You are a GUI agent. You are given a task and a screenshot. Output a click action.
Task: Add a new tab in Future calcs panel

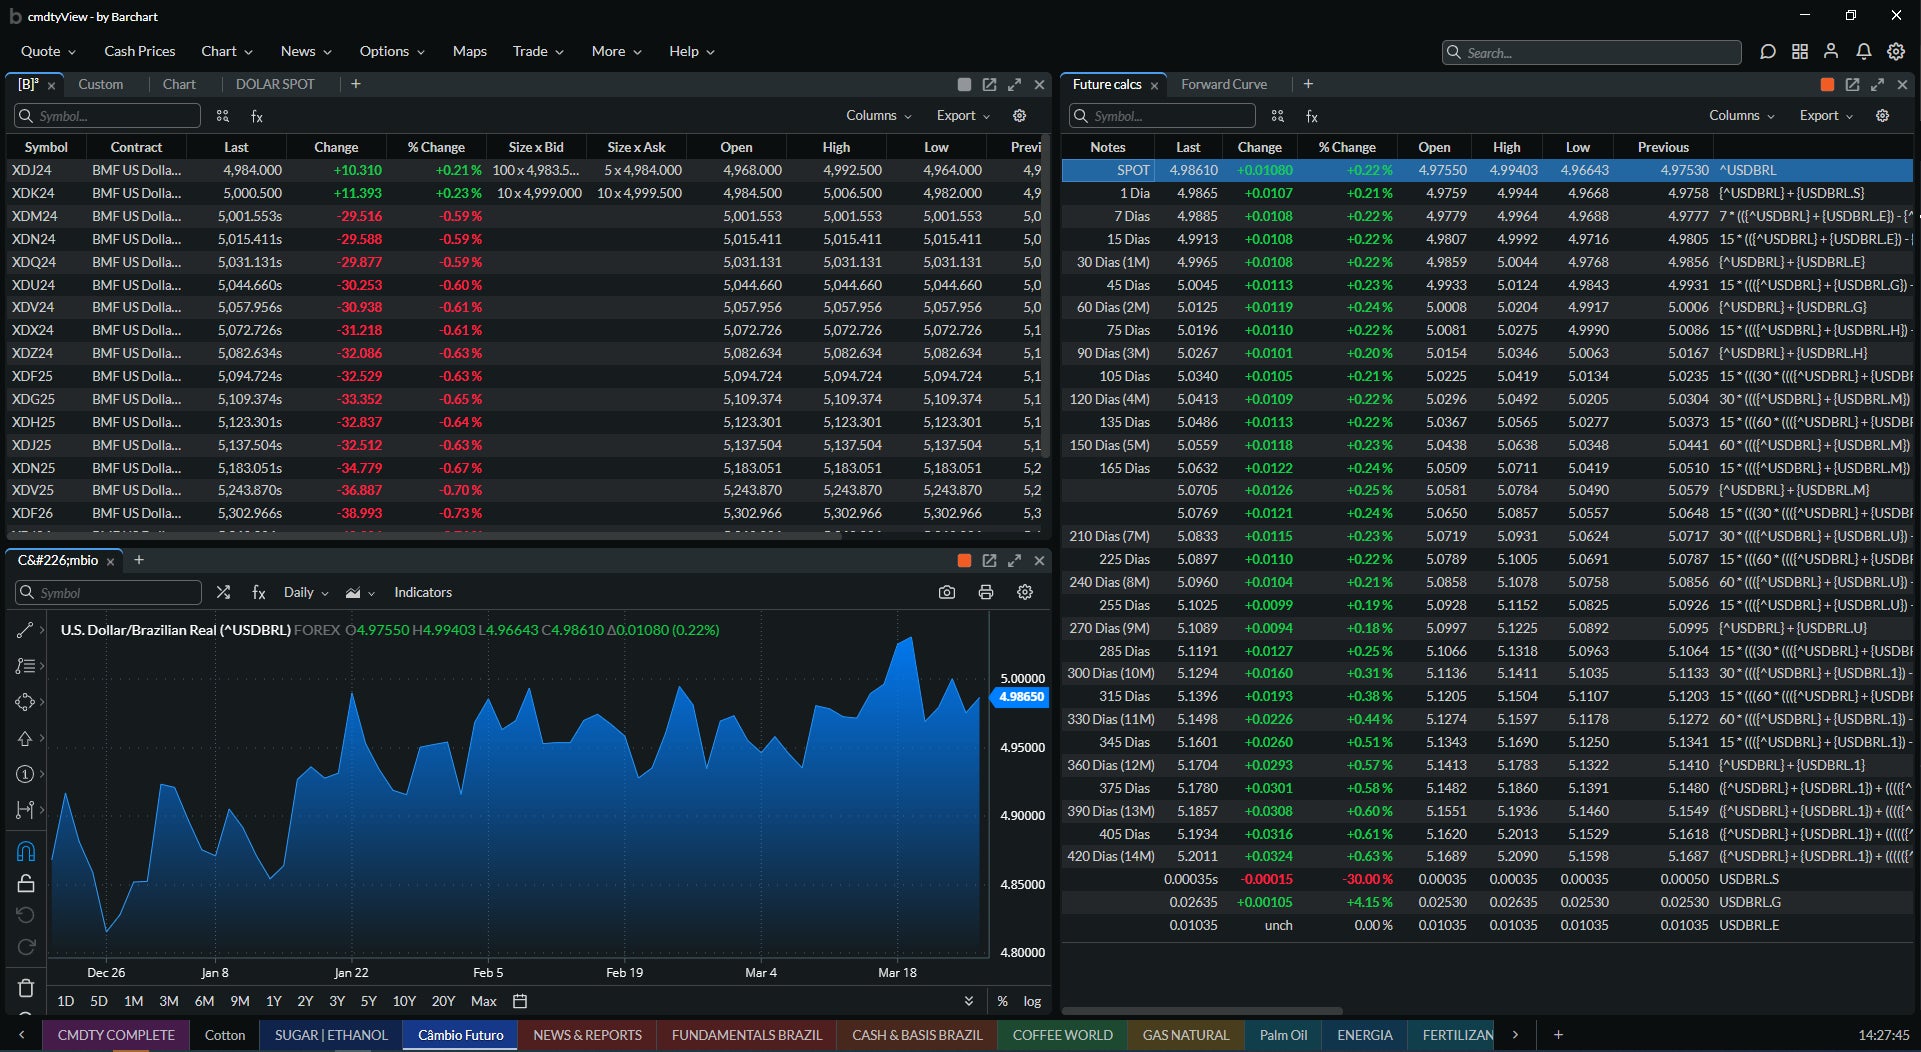pyautogui.click(x=1308, y=85)
